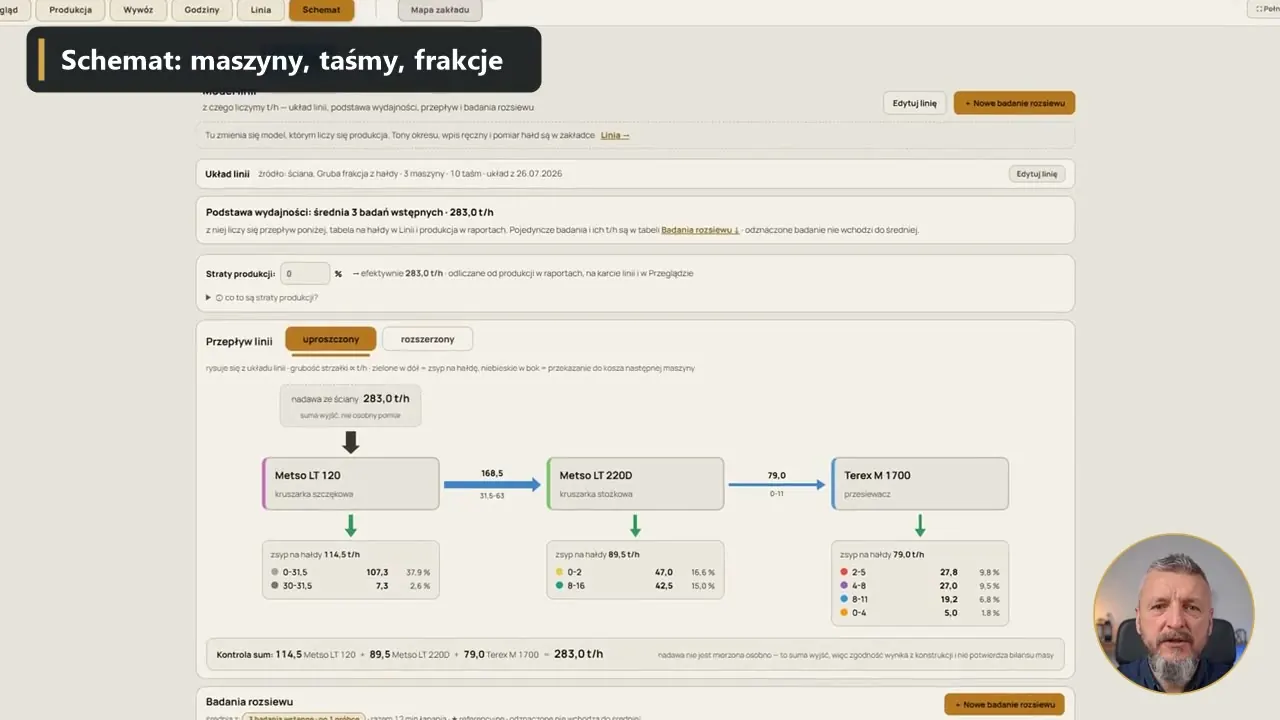Click the value 42,5 in fraction 8-16 row

(x=663, y=586)
